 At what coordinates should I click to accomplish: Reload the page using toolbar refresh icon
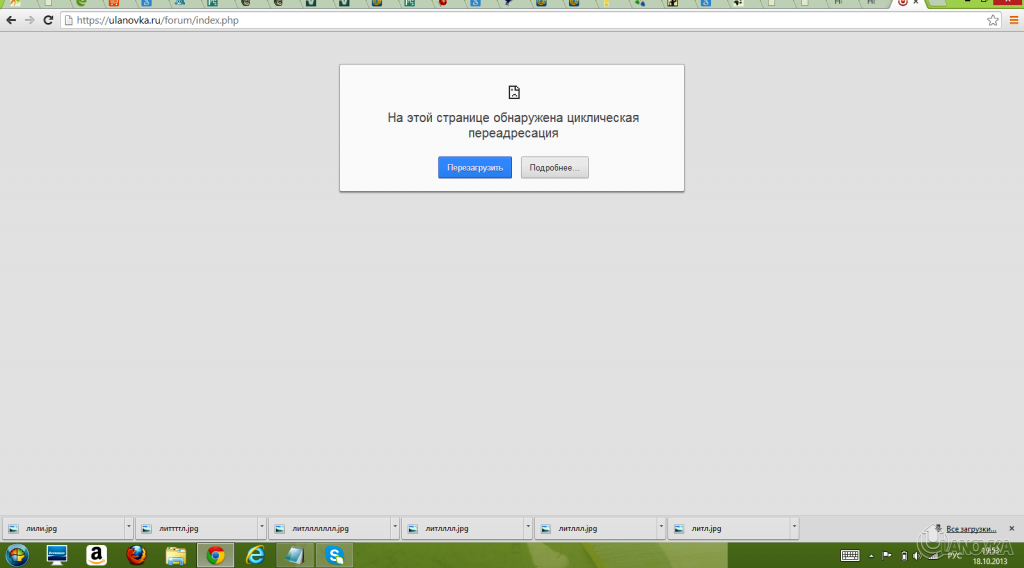47,20
